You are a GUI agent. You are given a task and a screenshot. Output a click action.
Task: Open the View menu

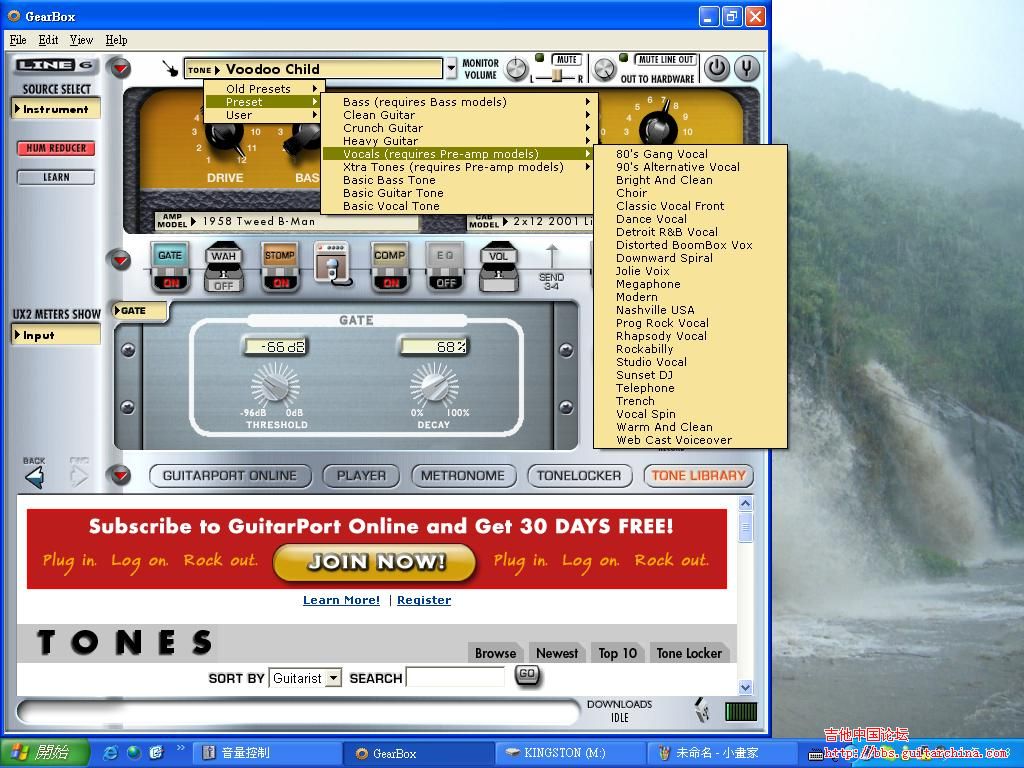[81, 40]
